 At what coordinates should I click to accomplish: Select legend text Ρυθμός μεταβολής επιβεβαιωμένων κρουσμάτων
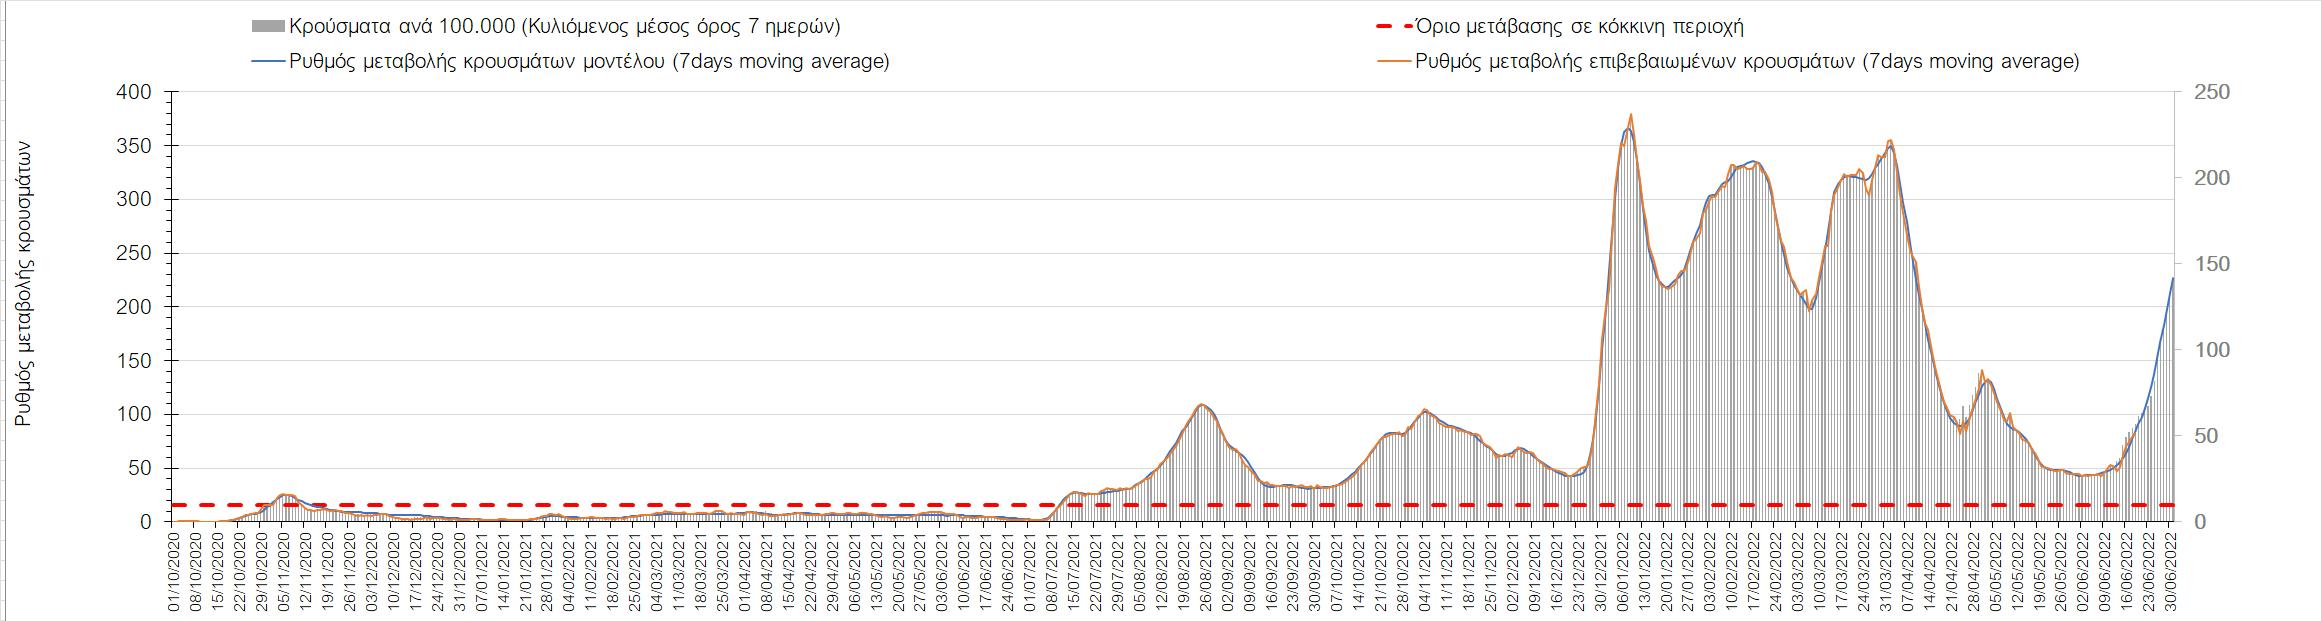click(1747, 61)
